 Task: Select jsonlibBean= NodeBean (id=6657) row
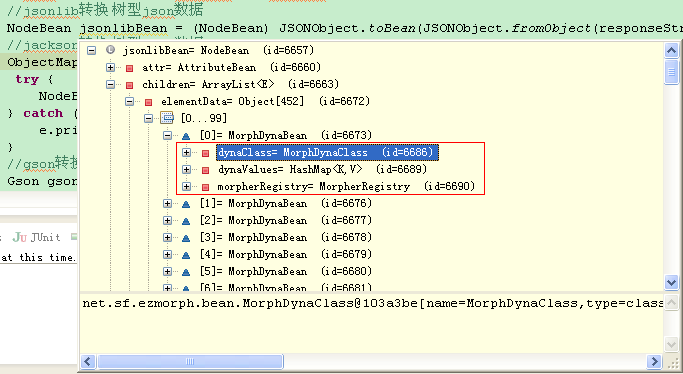pyautogui.click(x=218, y=51)
